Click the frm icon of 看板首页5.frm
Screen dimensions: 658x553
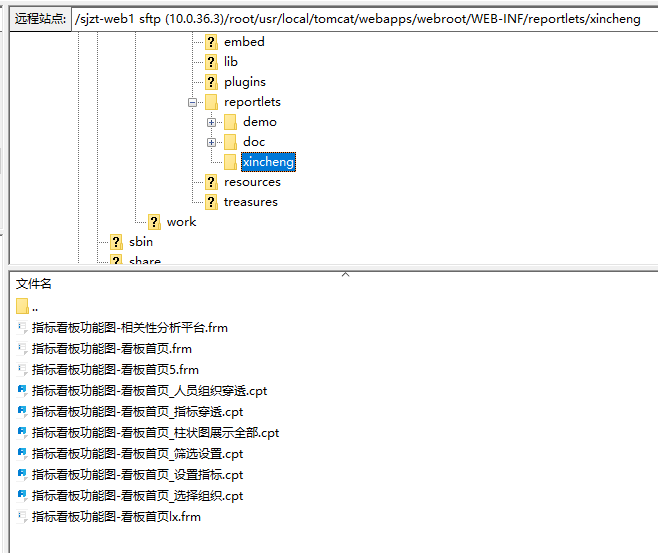tap(22, 369)
